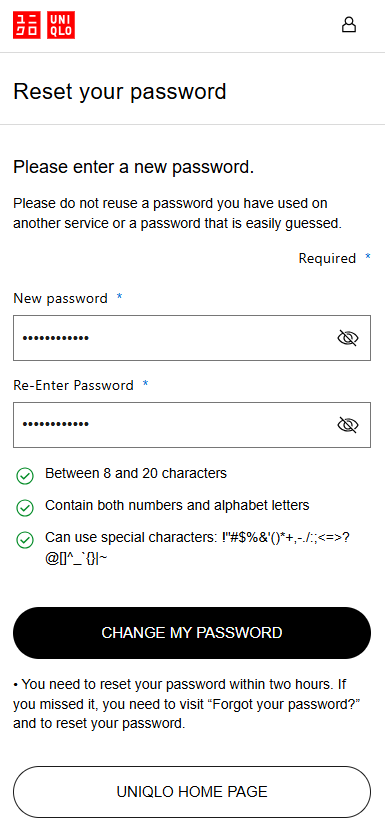Reveal the Re-Enter Password field contents

coord(348,425)
